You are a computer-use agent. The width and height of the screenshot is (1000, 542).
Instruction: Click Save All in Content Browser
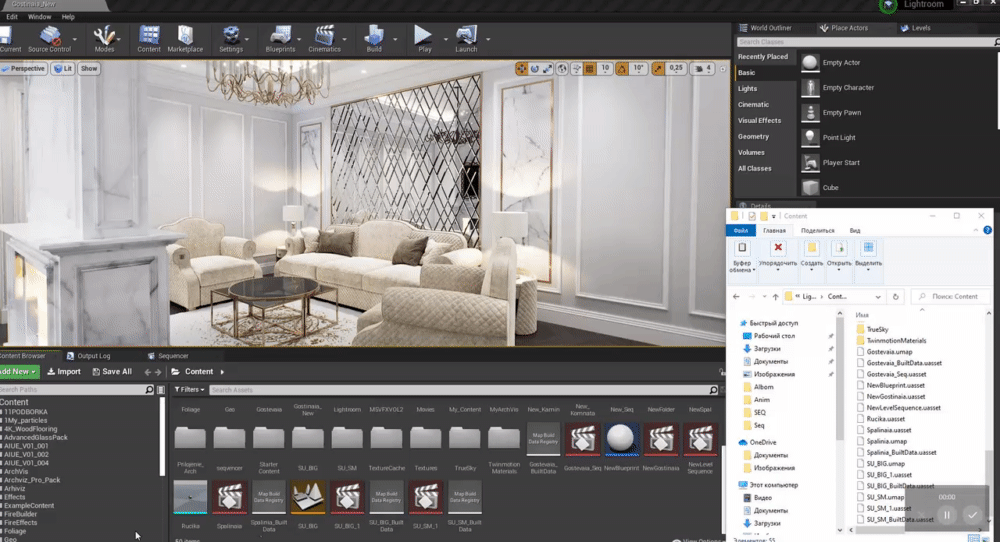tap(111, 371)
